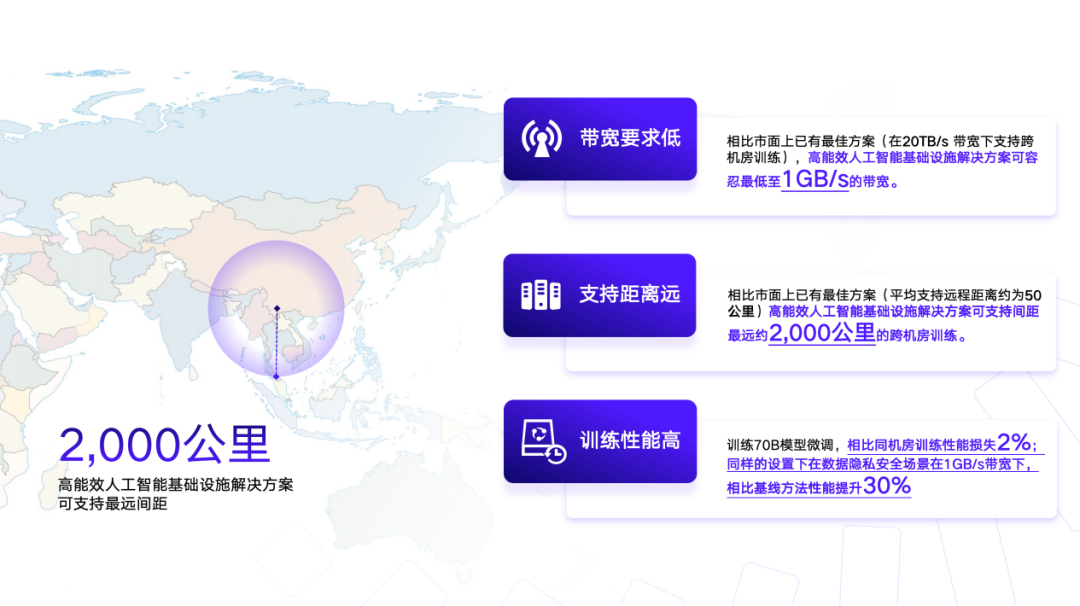Click the large 2% figure in the performance card
1080x606 pixels.
[x=1013, y=443]
